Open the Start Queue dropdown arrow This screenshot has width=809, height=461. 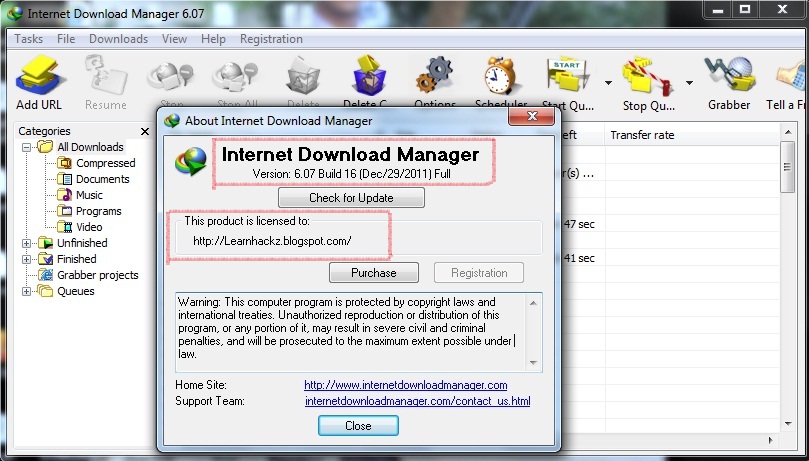[608, 83]
